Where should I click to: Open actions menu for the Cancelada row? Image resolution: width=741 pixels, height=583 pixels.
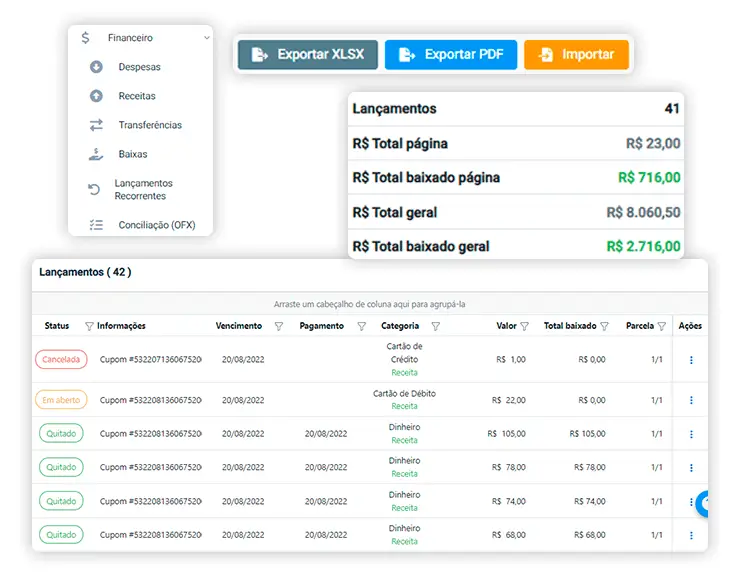click(x=691, y=360)
